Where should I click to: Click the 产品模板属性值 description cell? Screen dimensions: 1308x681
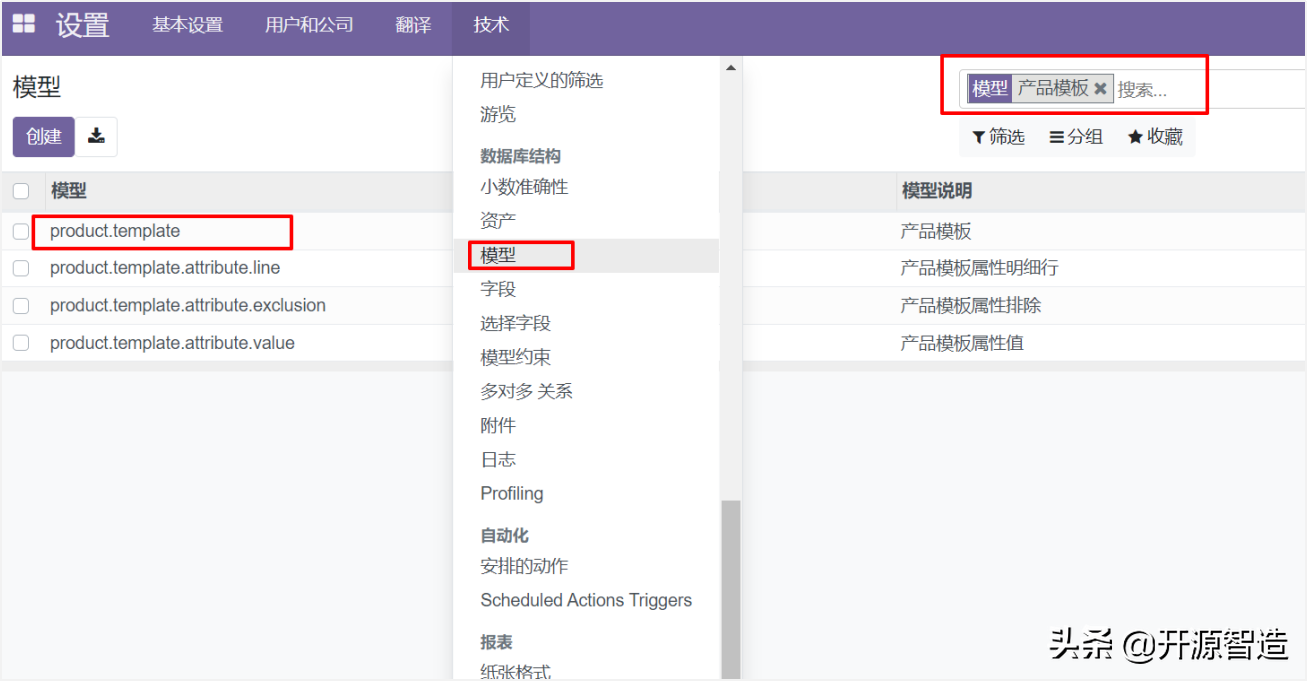[x=962, y=343]
